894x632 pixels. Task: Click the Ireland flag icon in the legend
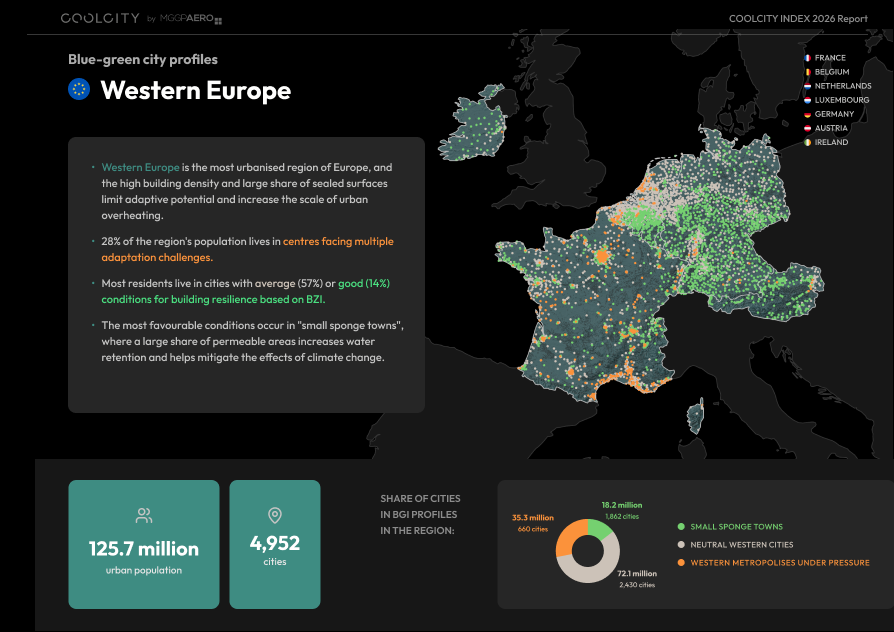pos(807,142)
